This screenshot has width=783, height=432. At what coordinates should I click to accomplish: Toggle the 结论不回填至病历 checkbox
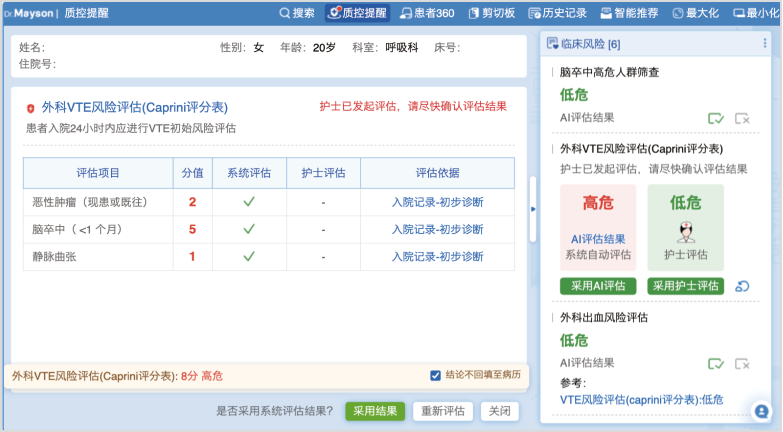point(435,376)
